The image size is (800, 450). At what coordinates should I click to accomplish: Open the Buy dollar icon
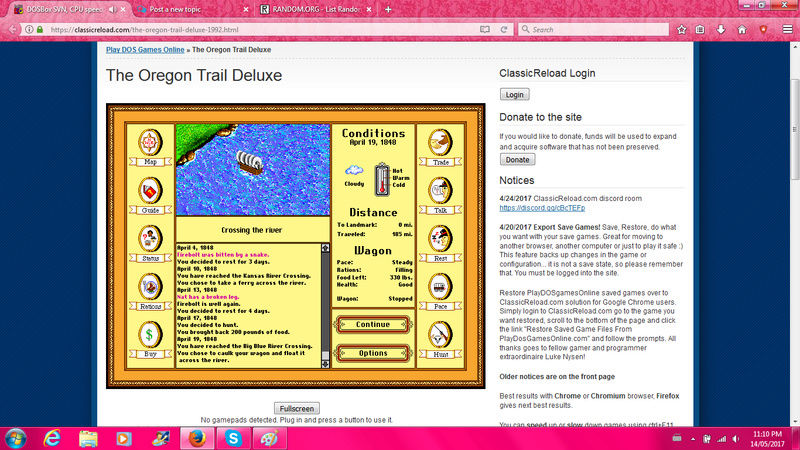pyautogui.click(x=150, y=340)
